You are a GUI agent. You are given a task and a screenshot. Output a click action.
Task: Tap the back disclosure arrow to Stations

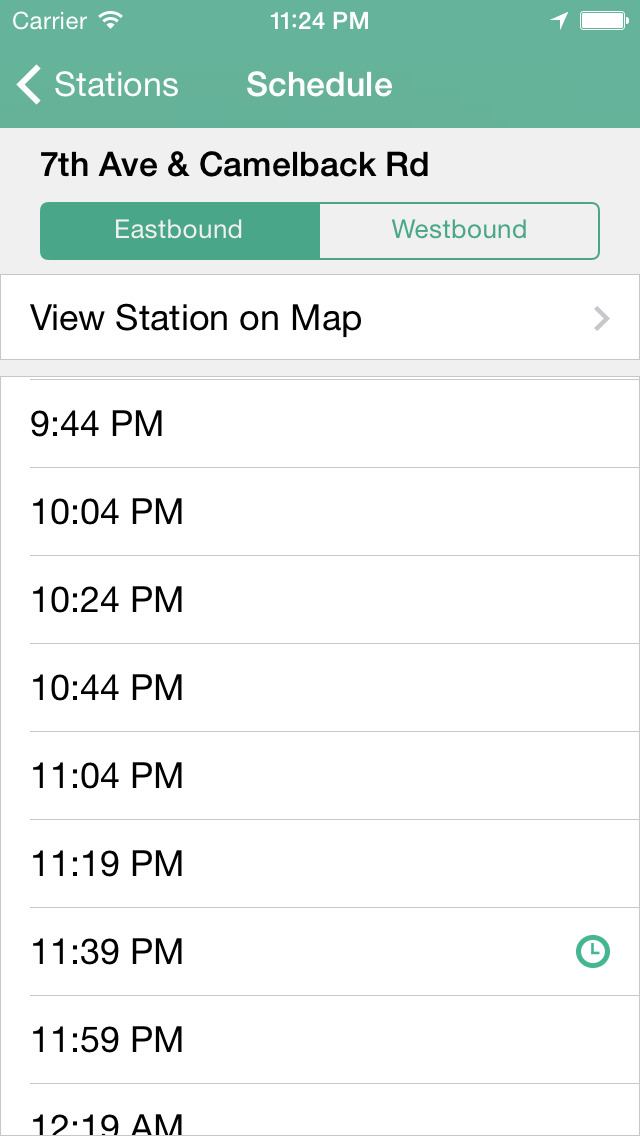pyautogui.click(x=27, y=85)
